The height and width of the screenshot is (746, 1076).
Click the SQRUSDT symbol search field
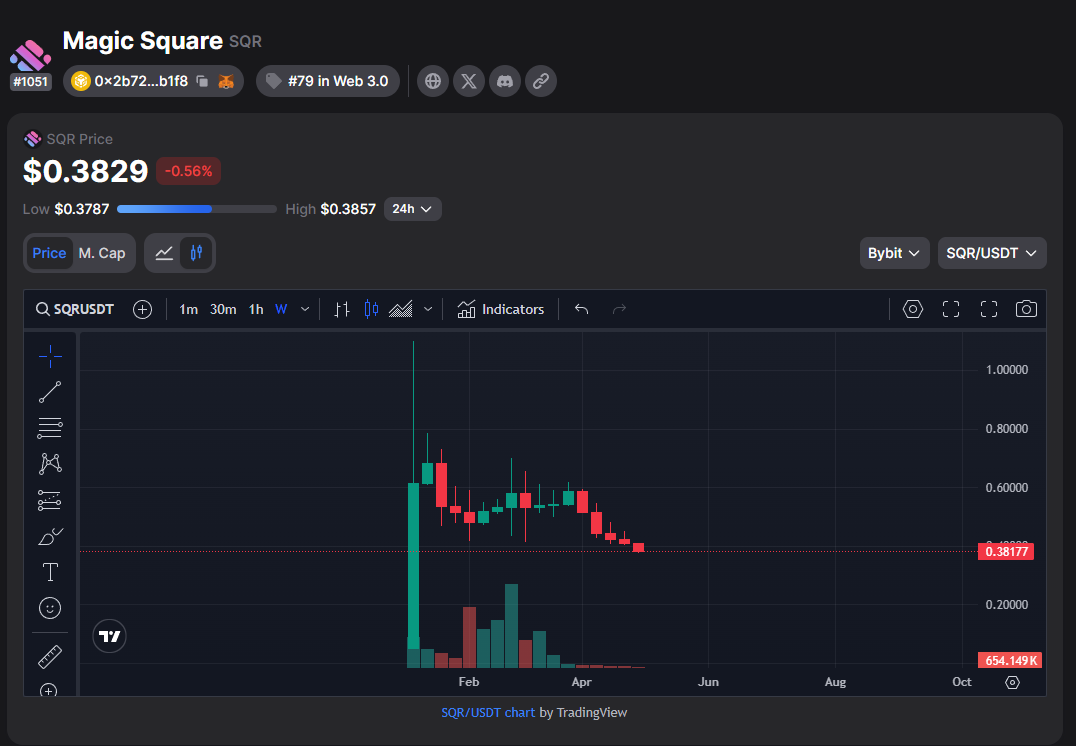tap(75, 310)
